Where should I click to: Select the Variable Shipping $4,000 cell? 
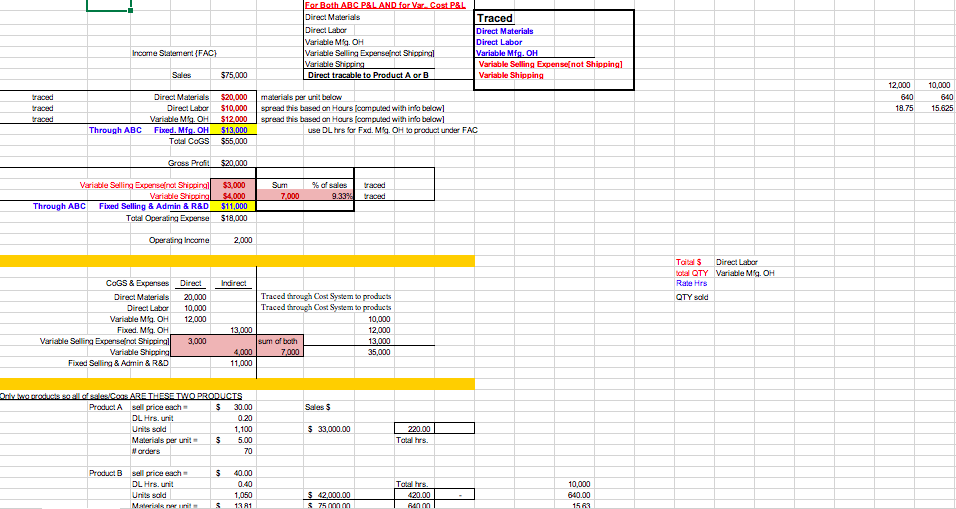tap(234, 196)
